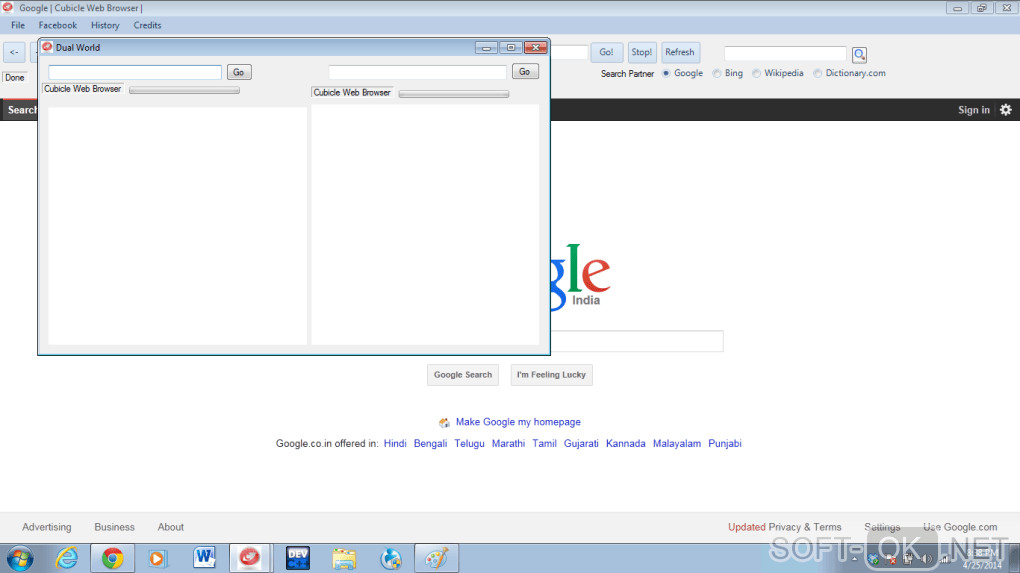Viewport: 1020px width, 573px height.
Task: Click right progress bar in Dual World
Action: [x=453, y=94]
